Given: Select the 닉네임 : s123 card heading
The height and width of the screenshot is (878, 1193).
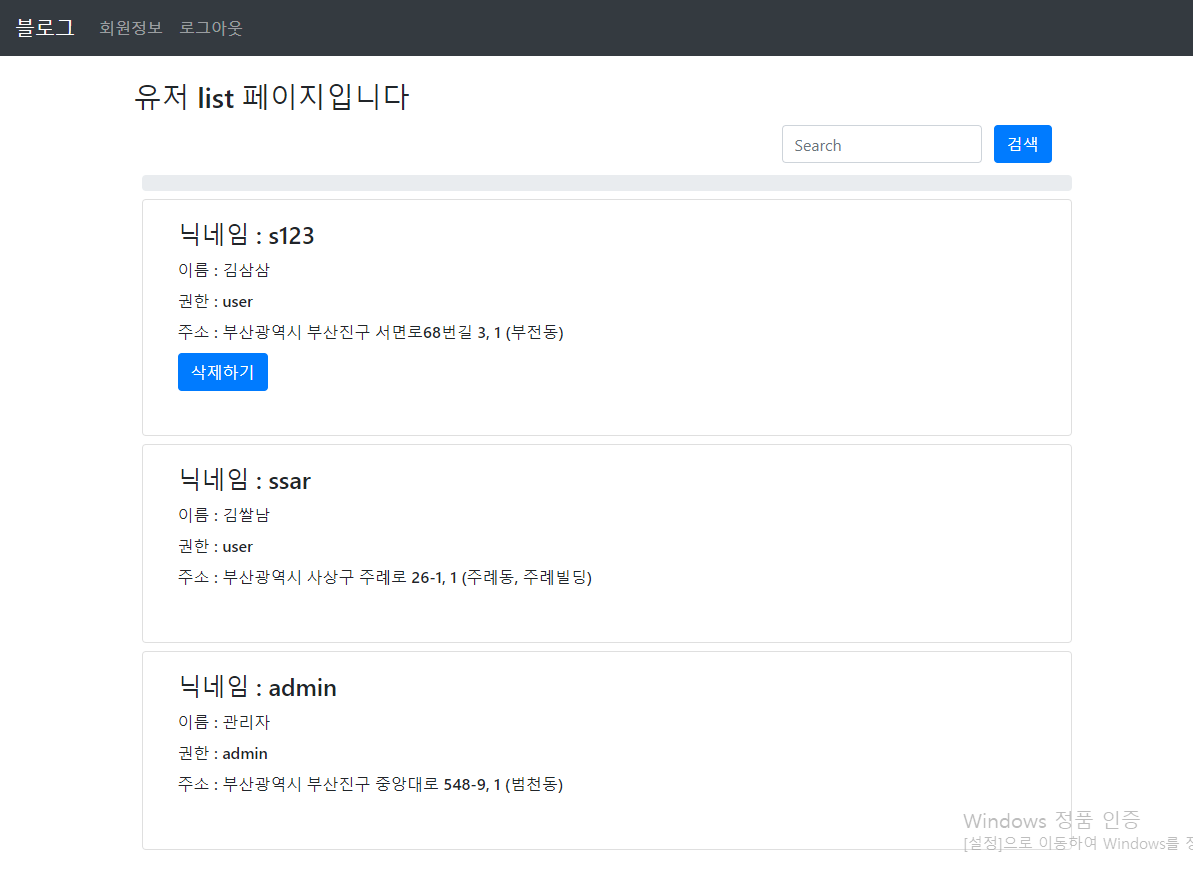Looking at the screenshot, I should [x=247, y=236].
